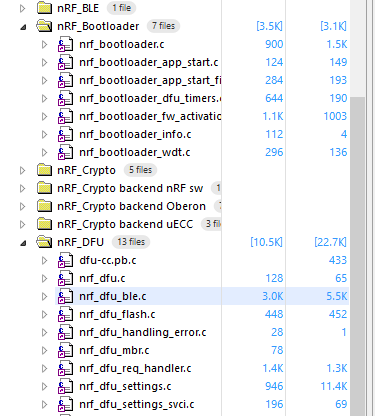
Task: Expand the nRF_BLE folder
Action: 22,8
